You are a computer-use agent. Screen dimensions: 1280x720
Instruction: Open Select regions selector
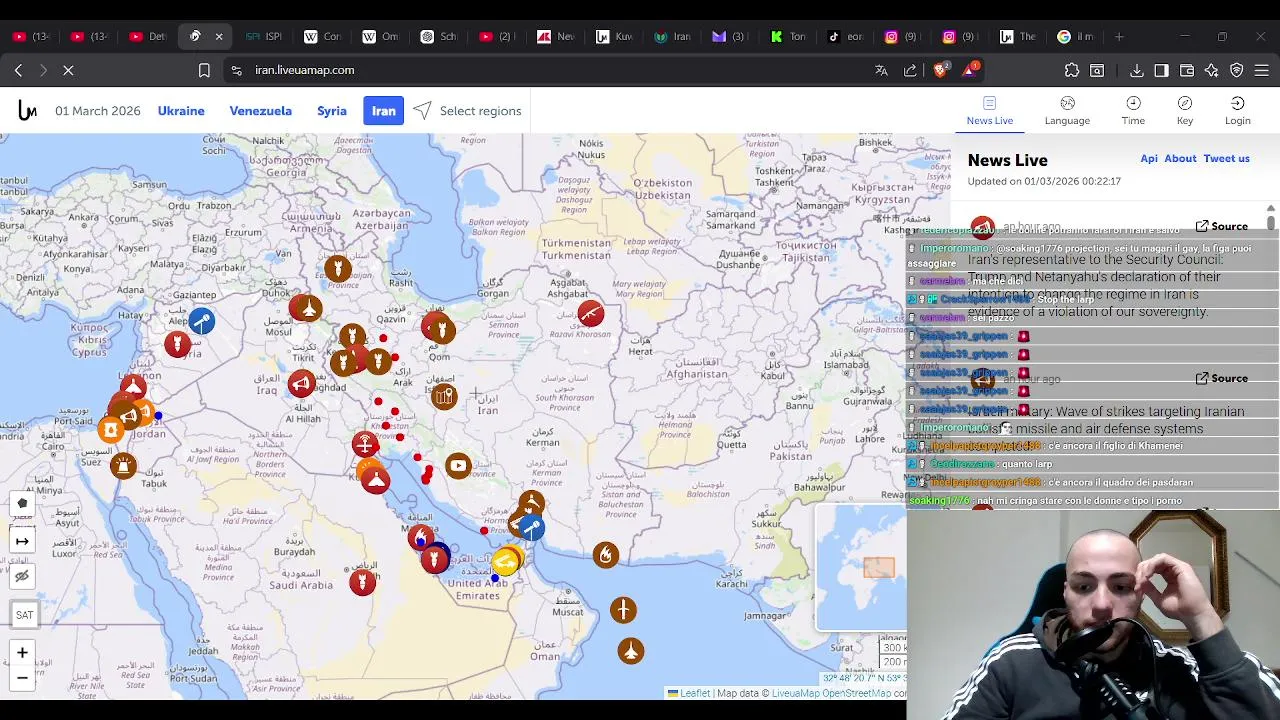(467, 111)
